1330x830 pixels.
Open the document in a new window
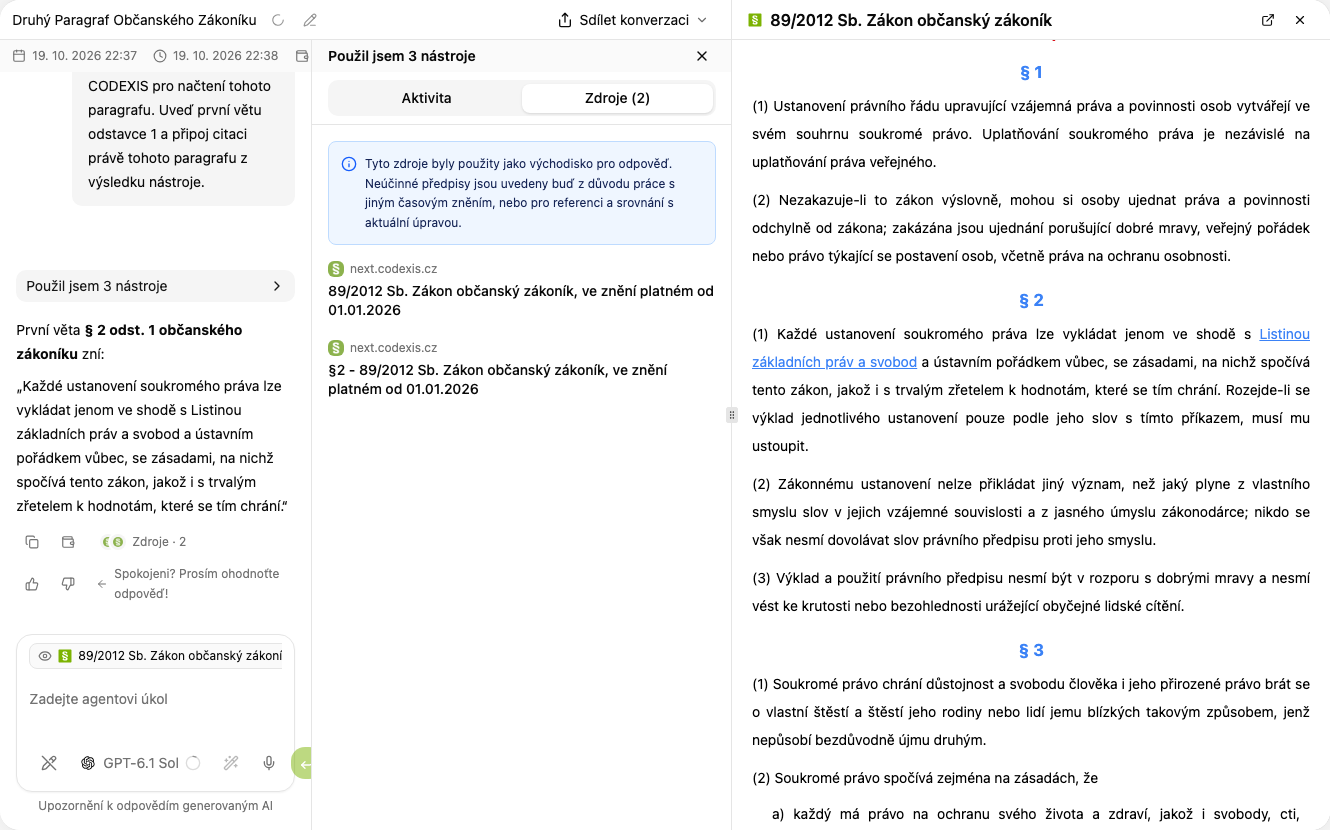(x=1268, y=20)
